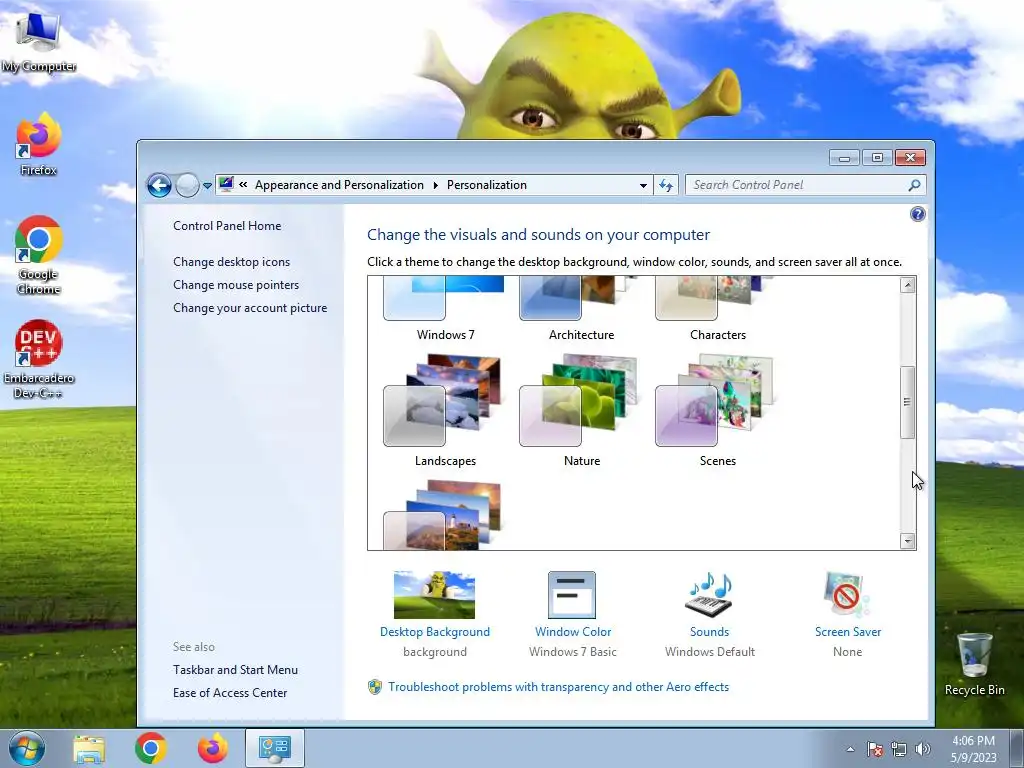Select the Firefox desktop shortcut
Screen dimensions: 1024x768
coord(39,144)
